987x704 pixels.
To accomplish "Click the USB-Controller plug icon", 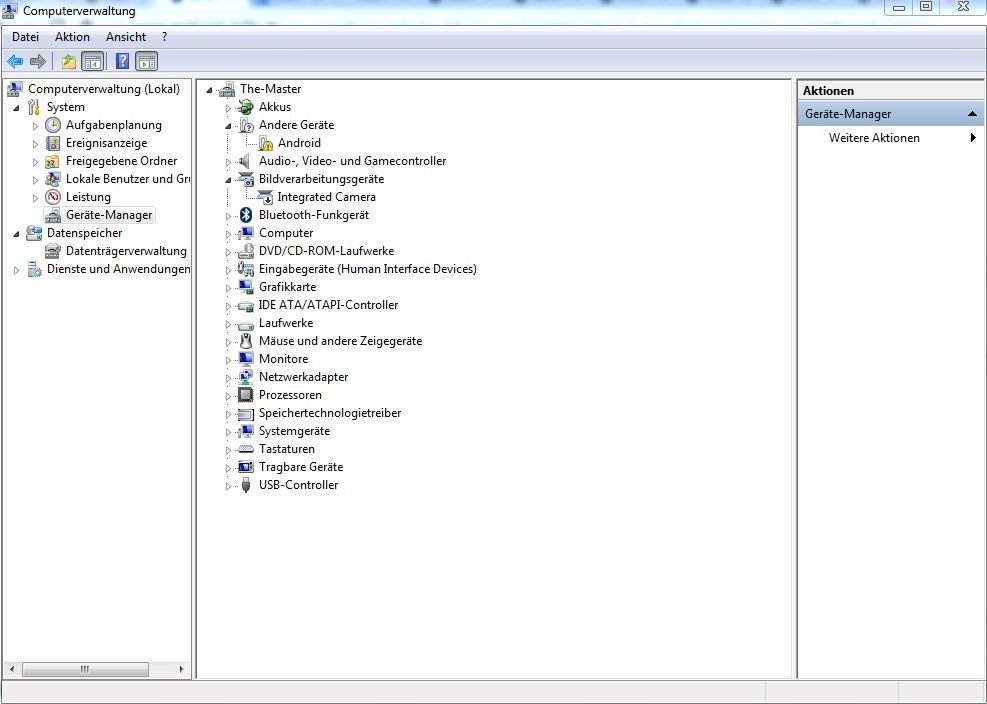I will pos(246,485).
